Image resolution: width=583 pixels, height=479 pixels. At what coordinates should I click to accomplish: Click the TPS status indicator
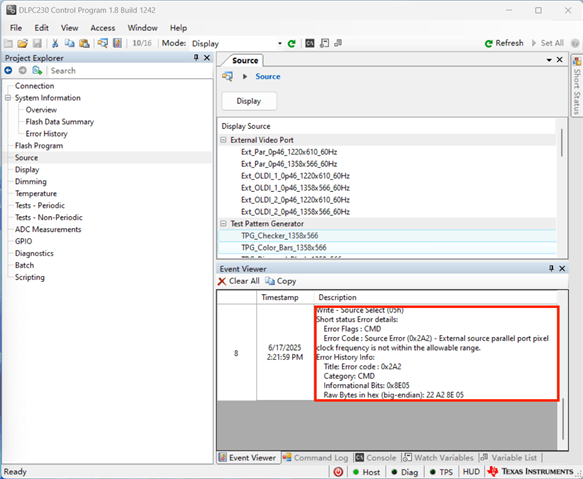[441, 472]
